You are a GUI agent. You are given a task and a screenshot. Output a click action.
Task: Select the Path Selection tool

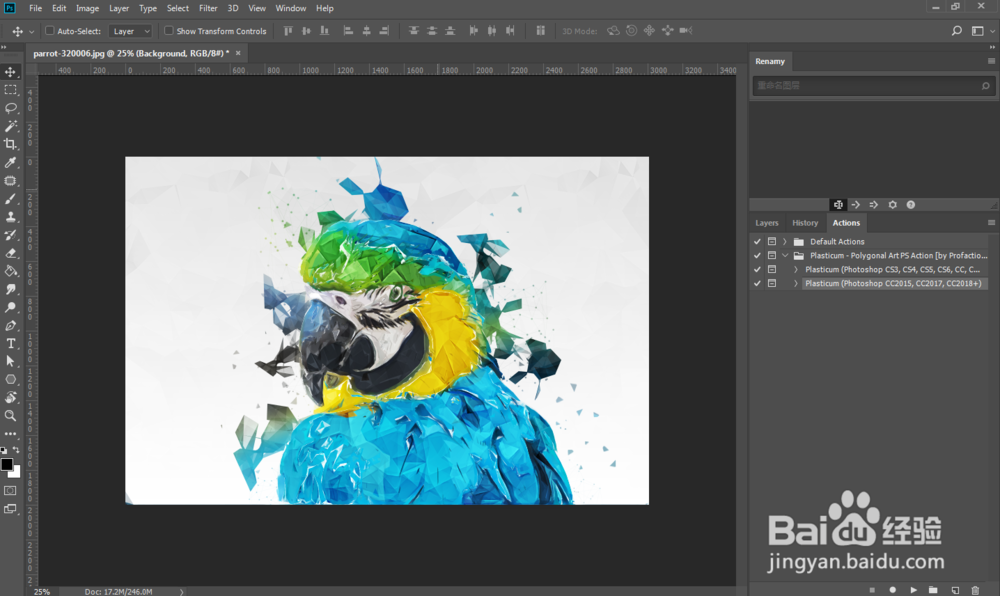coord(10,361)
